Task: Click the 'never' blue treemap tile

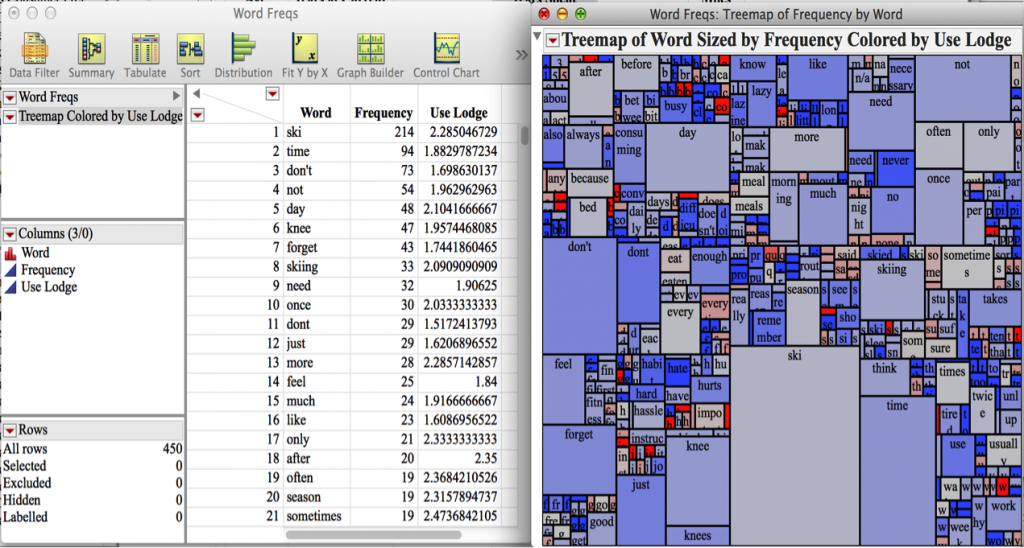Action: (895, 169)
